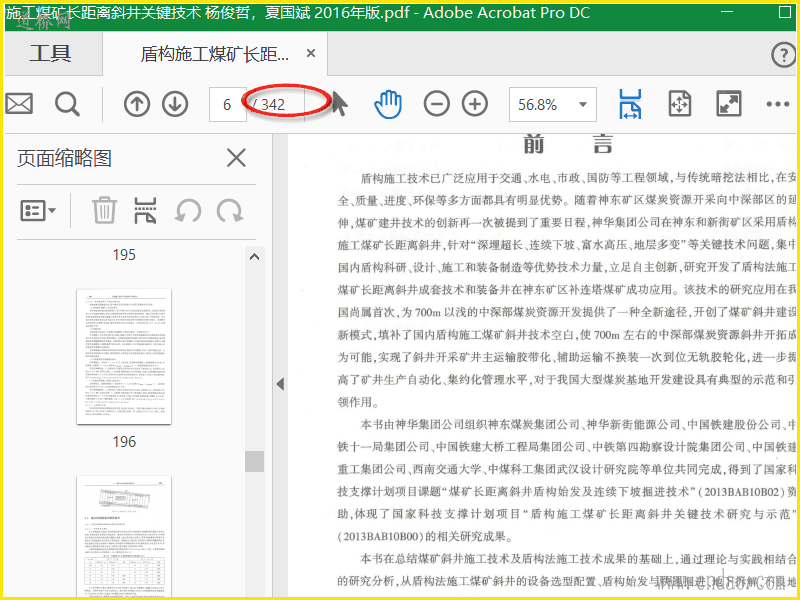
Task: Click the 196 page label
Action: point(124,442)
